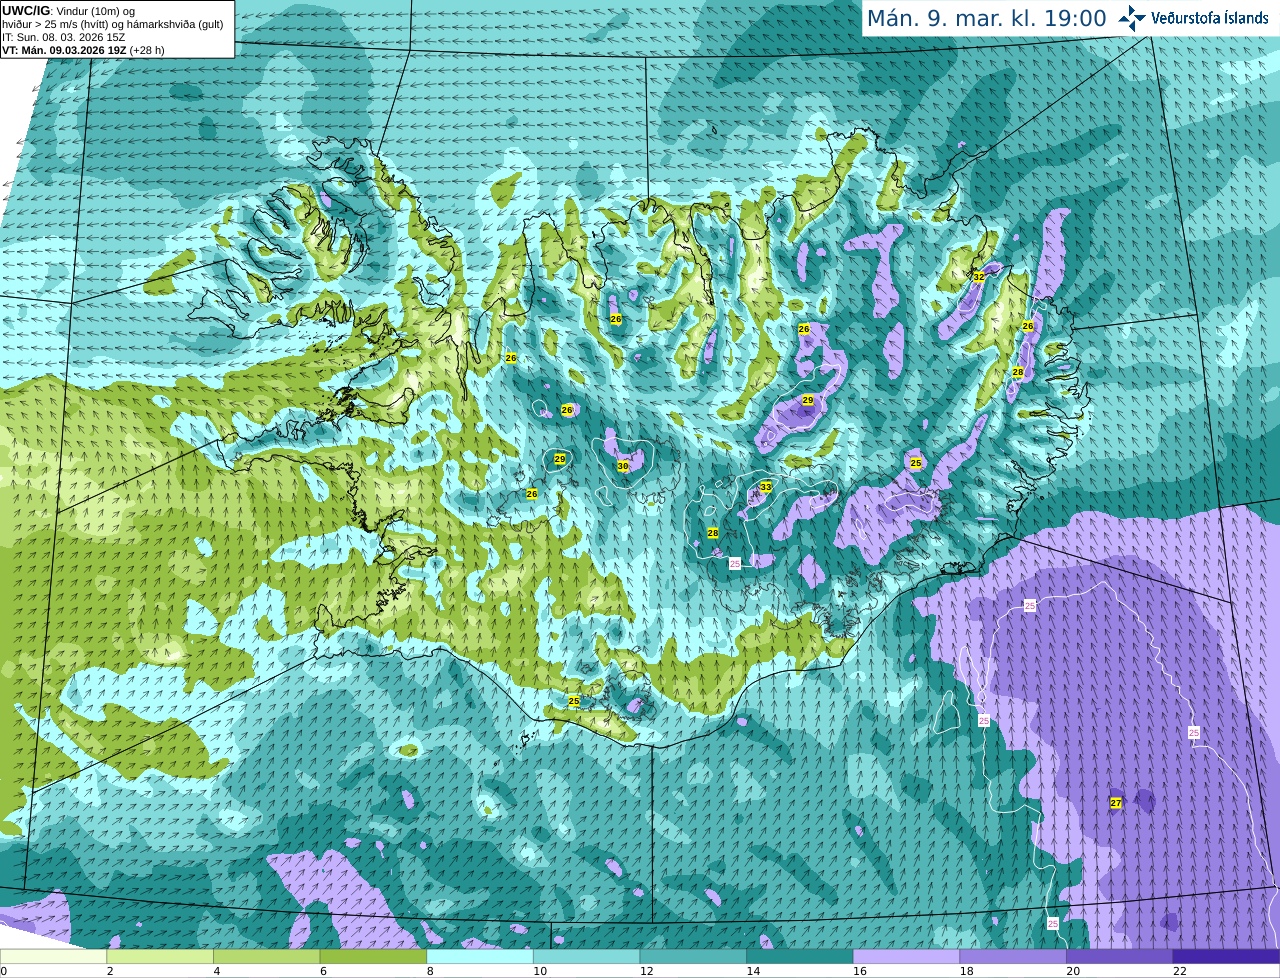1280x978 pixels.
Task: Select the date title Mán. 9. mar. kl. 19:00
Action: tap(986, 18)
